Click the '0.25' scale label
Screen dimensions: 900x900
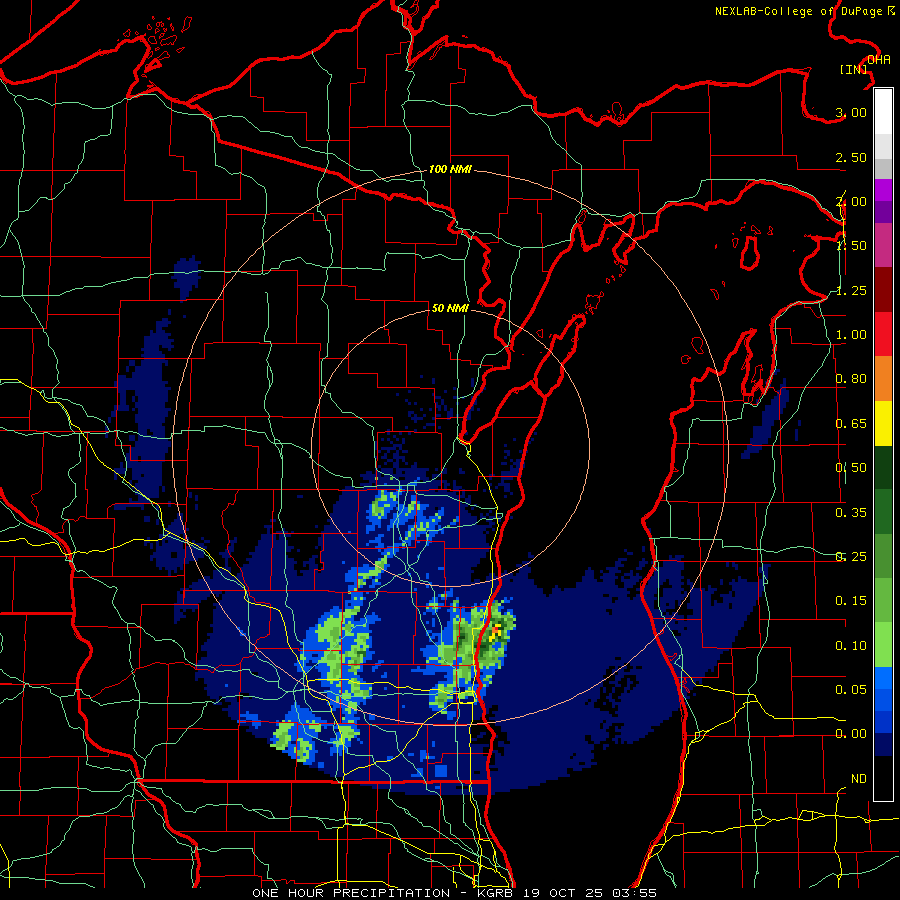point(851,557)
